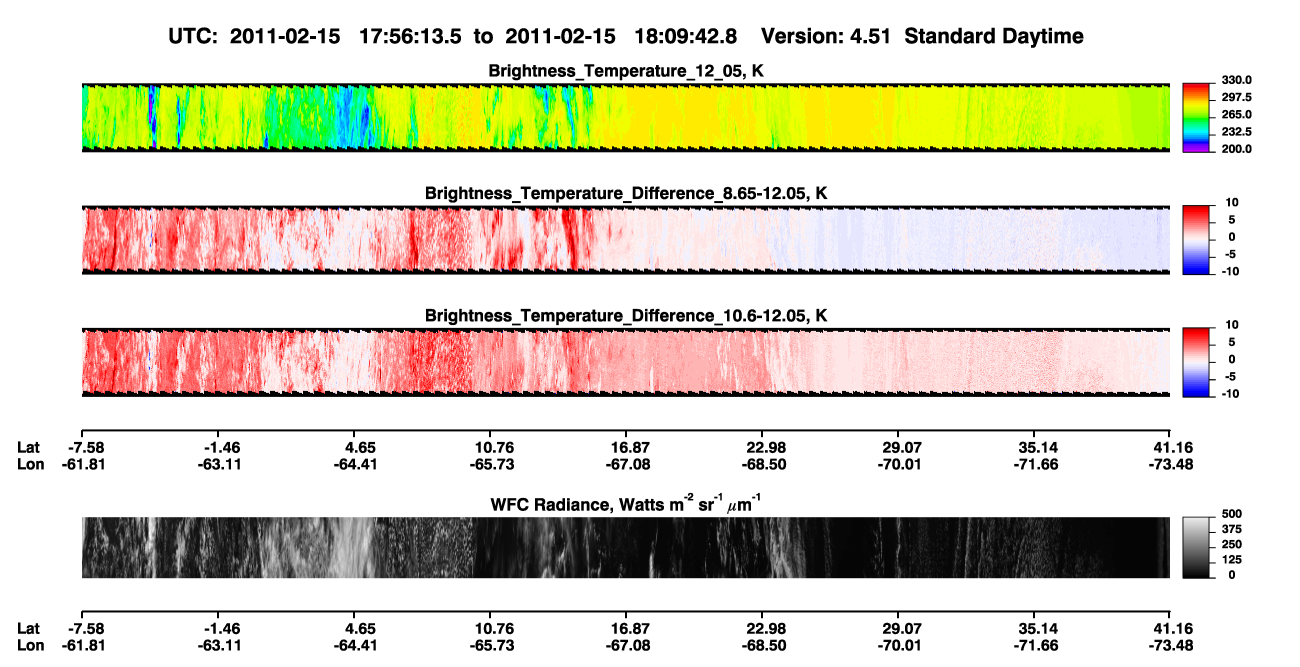Click the "Lat" label under the WFC Radiance panel
This screenshot has height=667, width=1300.
[28, 629]
